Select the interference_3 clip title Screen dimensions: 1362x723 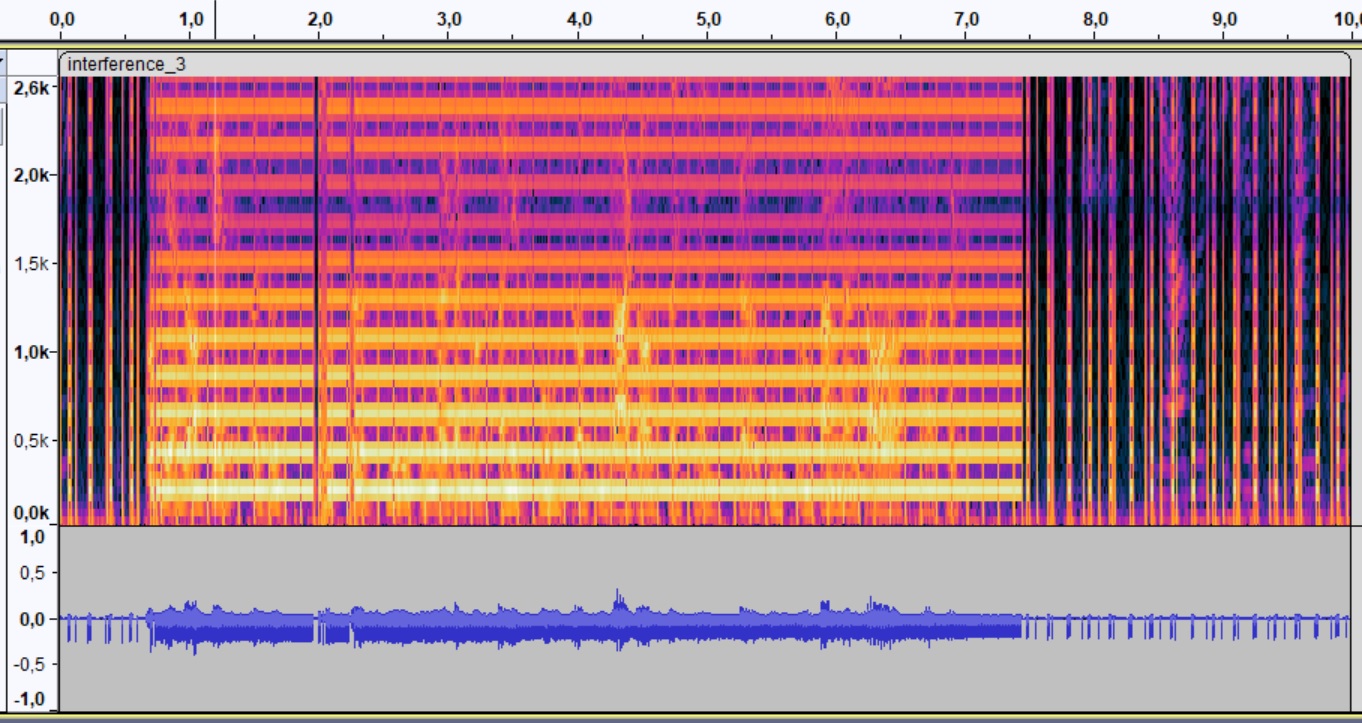click(127, 65)
